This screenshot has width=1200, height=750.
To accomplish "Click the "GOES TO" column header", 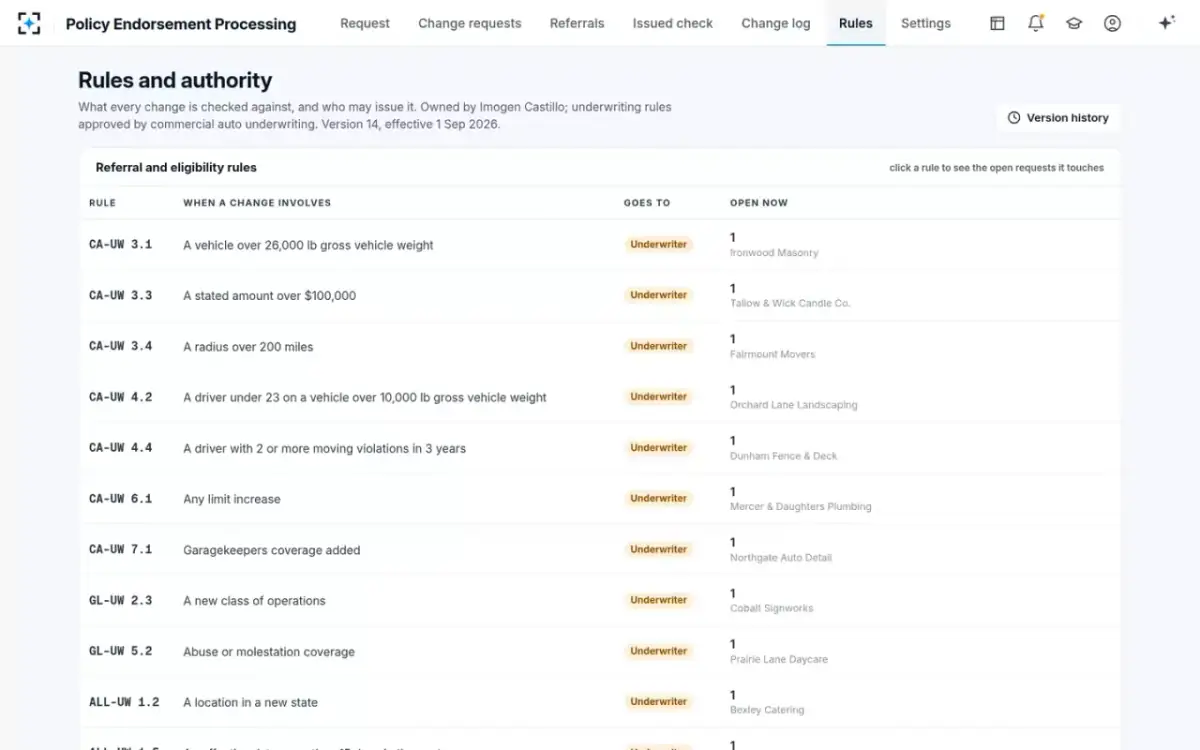I will (x=647, y=203).
